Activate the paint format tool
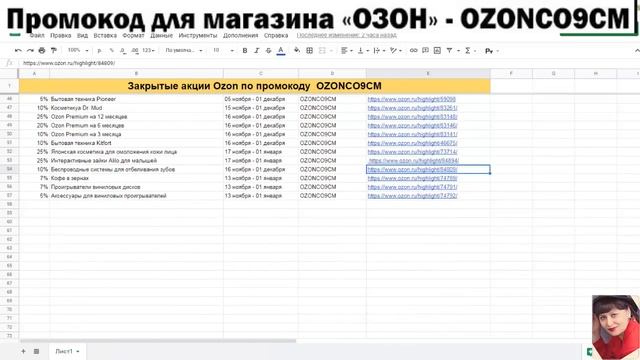 [53, 51]
